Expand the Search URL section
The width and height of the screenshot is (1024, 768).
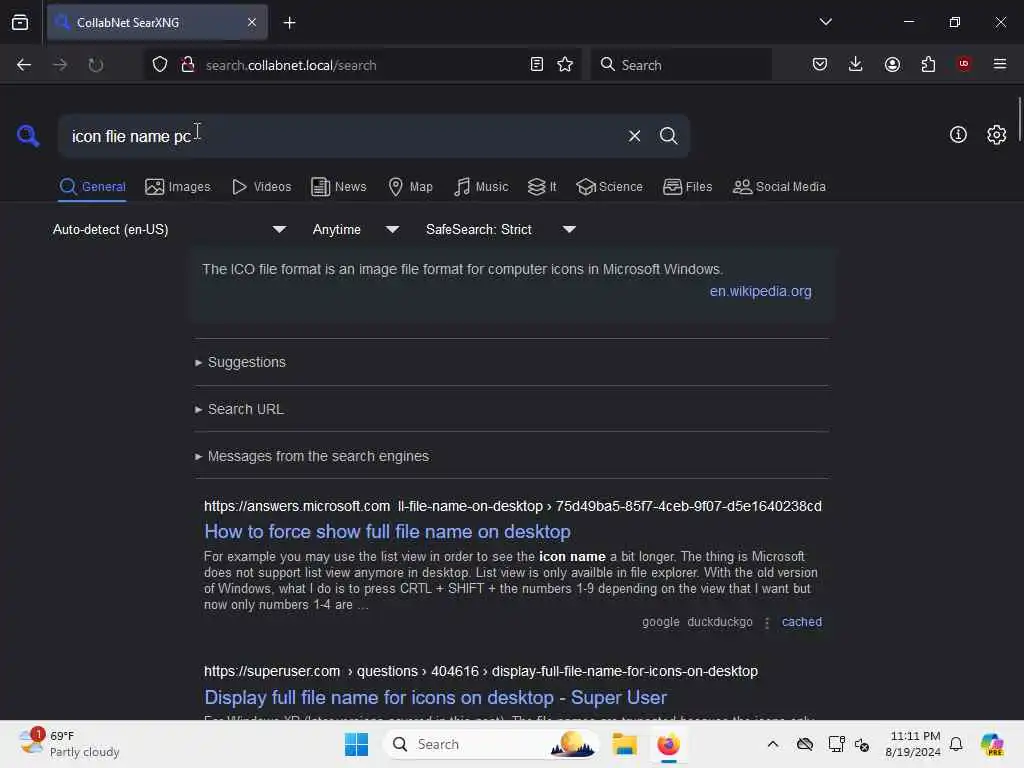point(239,409)
